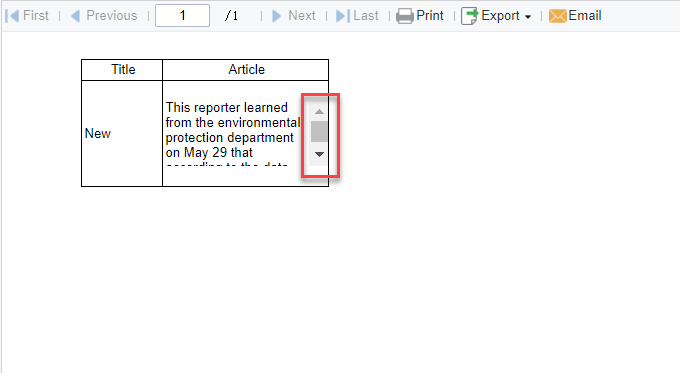Go to the First page label

36,16
